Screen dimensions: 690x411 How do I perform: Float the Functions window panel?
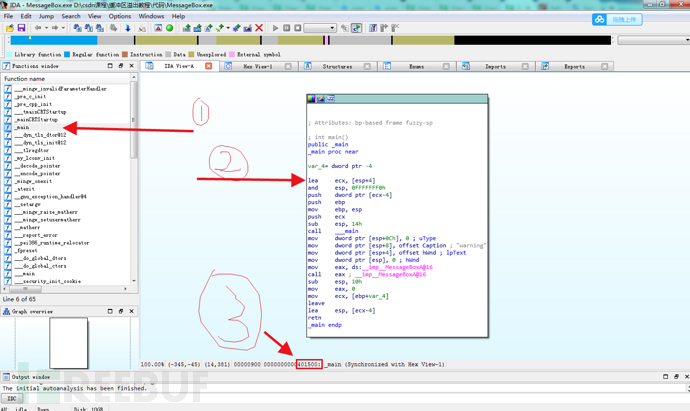121,66
